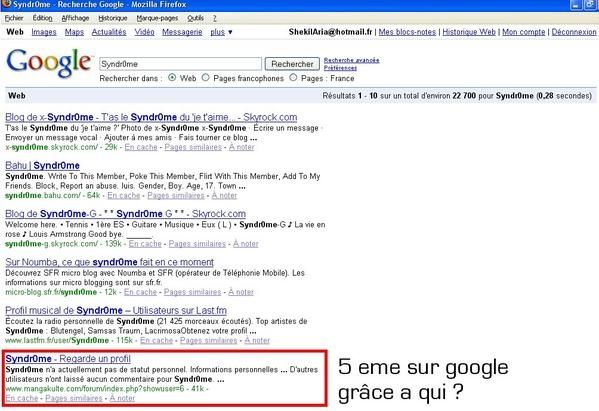Go to Images search
Viewport: 599px width, 411px height.
pyautogui.click(x=44, y=32)
